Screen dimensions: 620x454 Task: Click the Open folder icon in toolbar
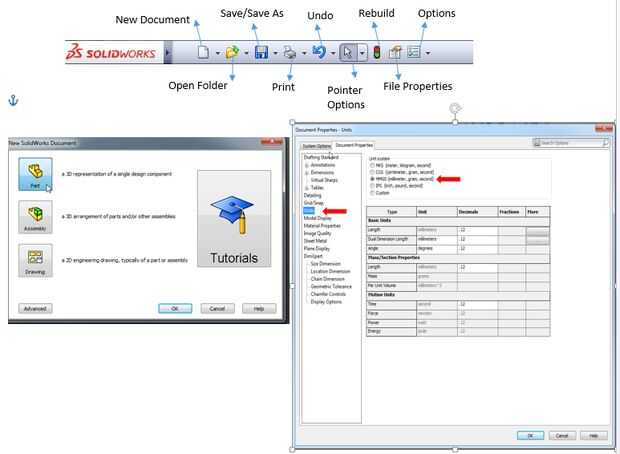[x=232, y=52]
